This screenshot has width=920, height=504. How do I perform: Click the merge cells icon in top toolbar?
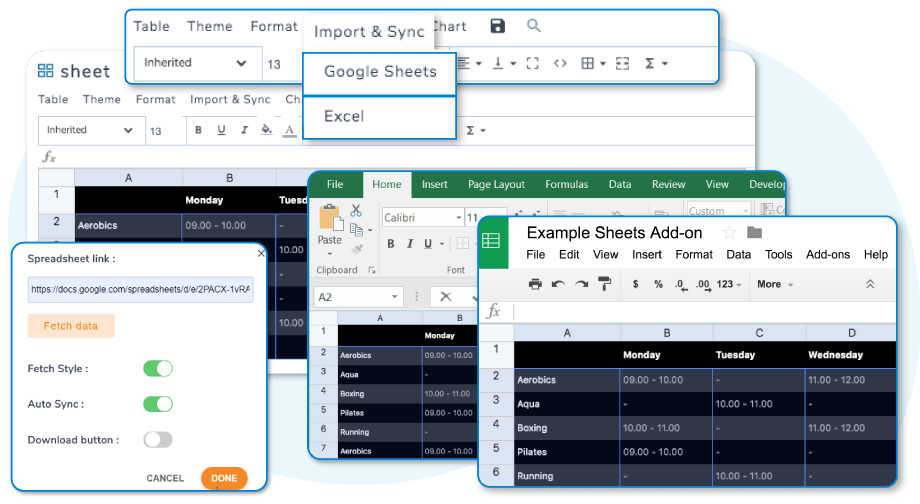623,63
